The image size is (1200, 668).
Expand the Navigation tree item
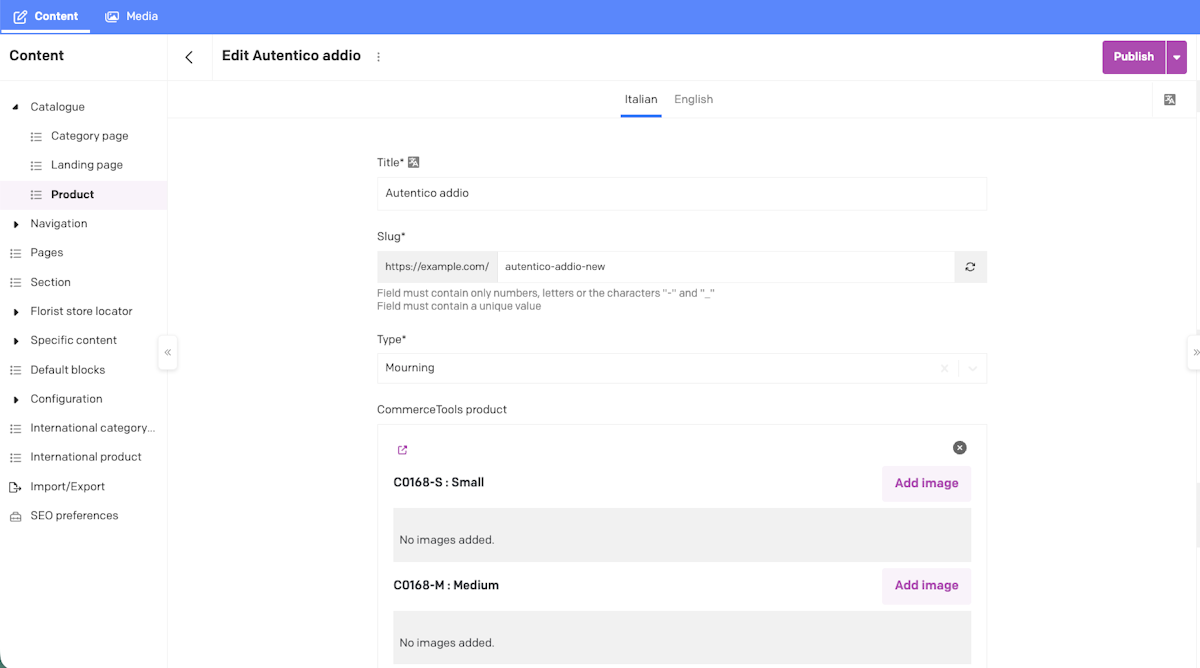16,224
